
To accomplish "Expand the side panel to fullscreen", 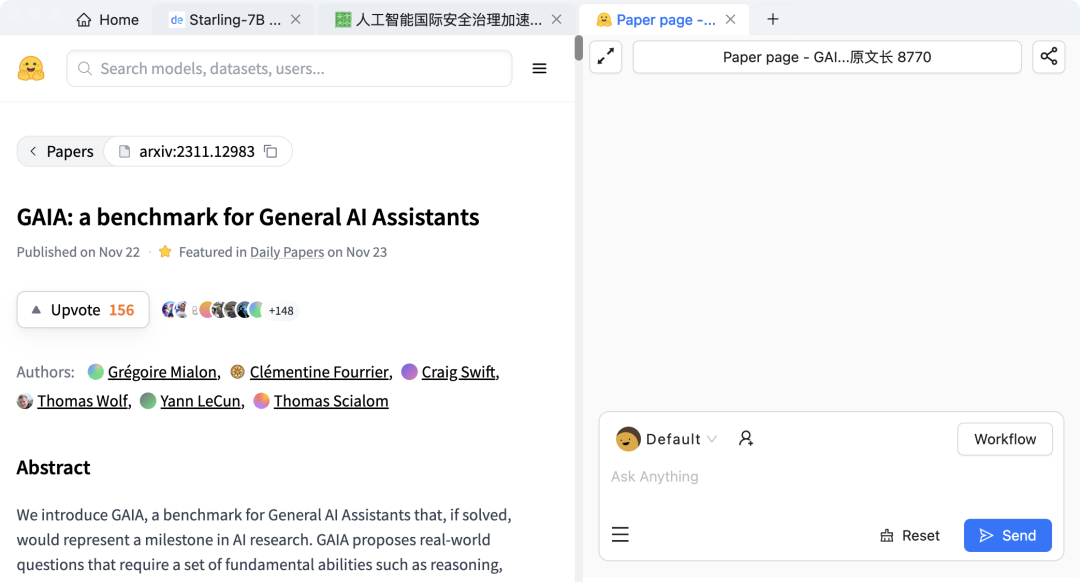I will point(605,57).
